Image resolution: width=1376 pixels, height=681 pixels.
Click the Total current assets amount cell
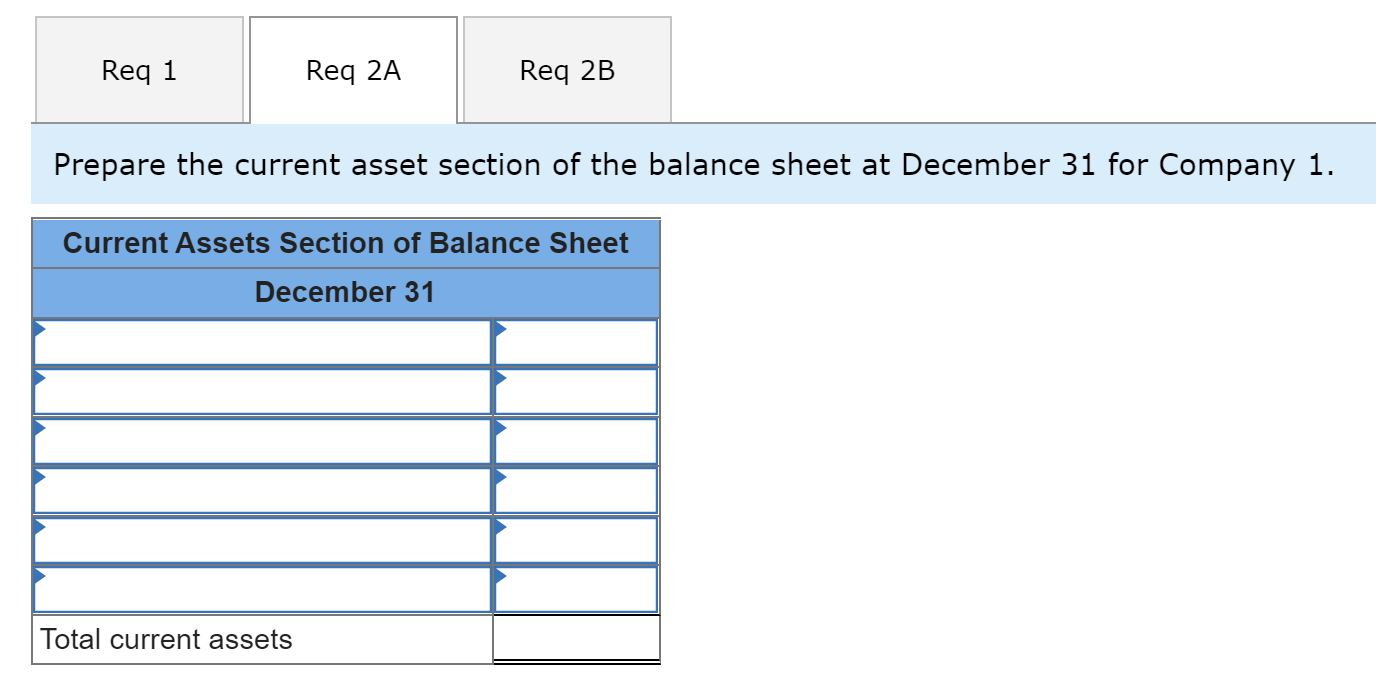point(576,639)
